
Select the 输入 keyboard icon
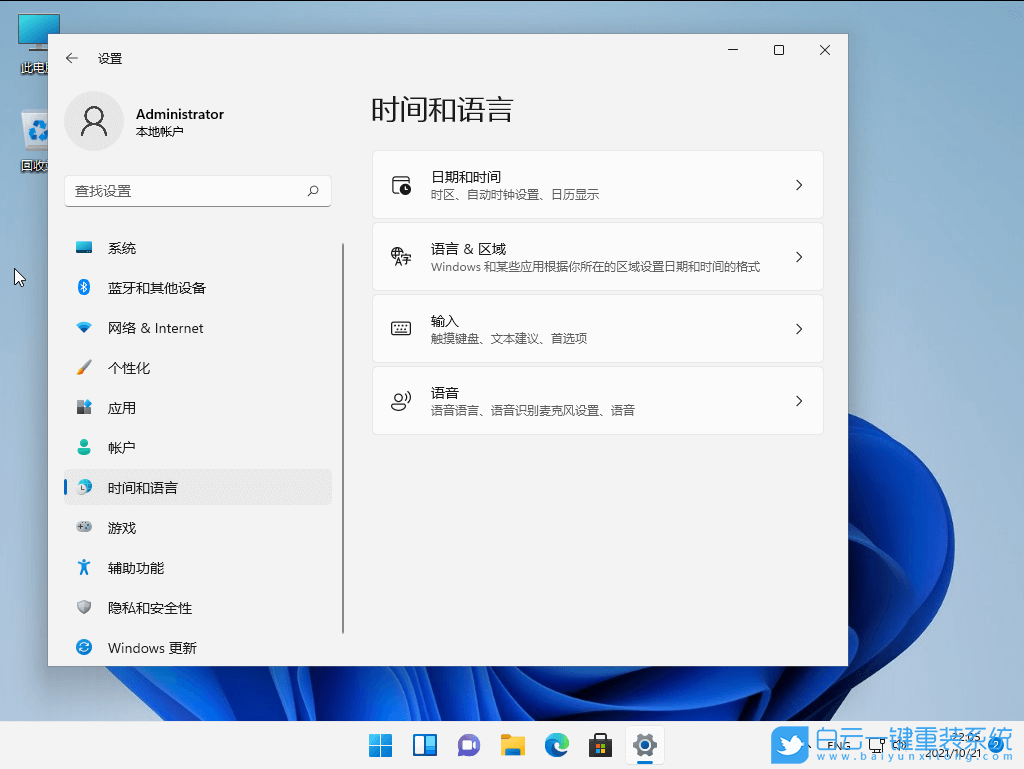tap(402, 328)
